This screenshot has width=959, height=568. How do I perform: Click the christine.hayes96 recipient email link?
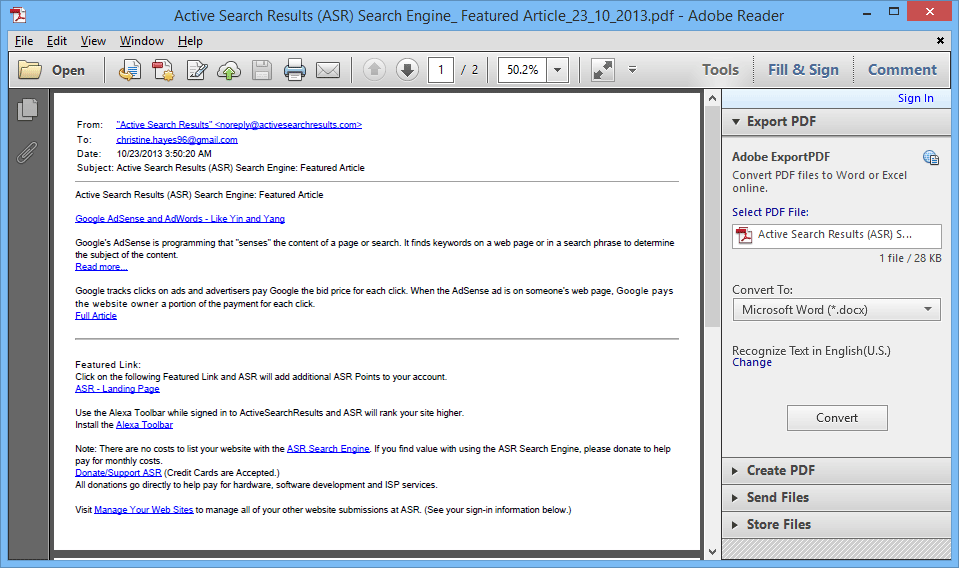(177, 139)
